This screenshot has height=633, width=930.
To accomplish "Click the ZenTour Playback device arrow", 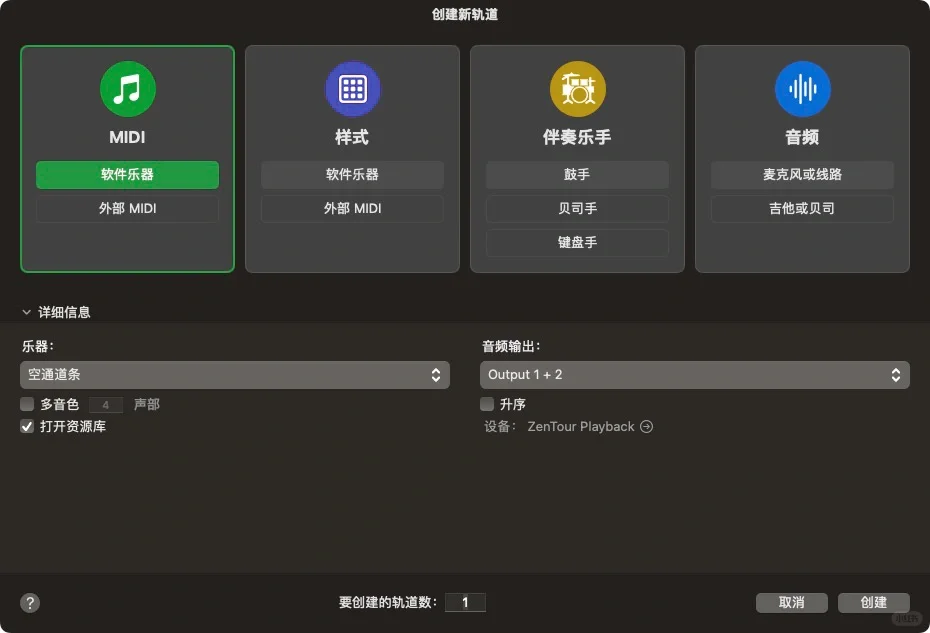I will [646, 426].
